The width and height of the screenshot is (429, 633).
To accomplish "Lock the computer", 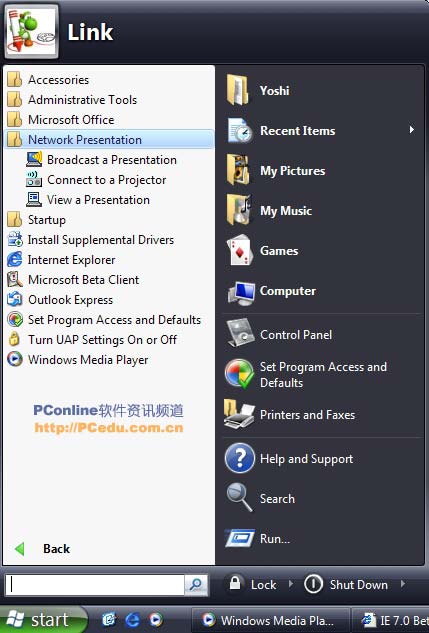I will tap(253, 585).
